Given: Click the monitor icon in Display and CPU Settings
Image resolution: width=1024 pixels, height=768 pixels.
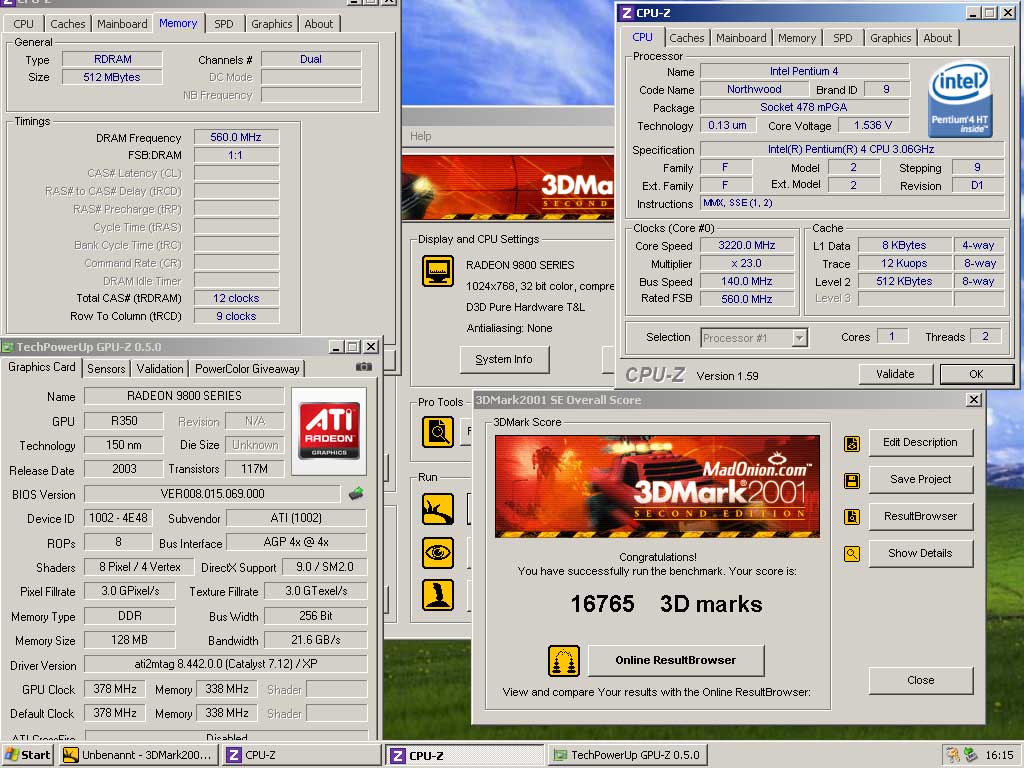Looking at the screenshot, I should click(438, 271).
